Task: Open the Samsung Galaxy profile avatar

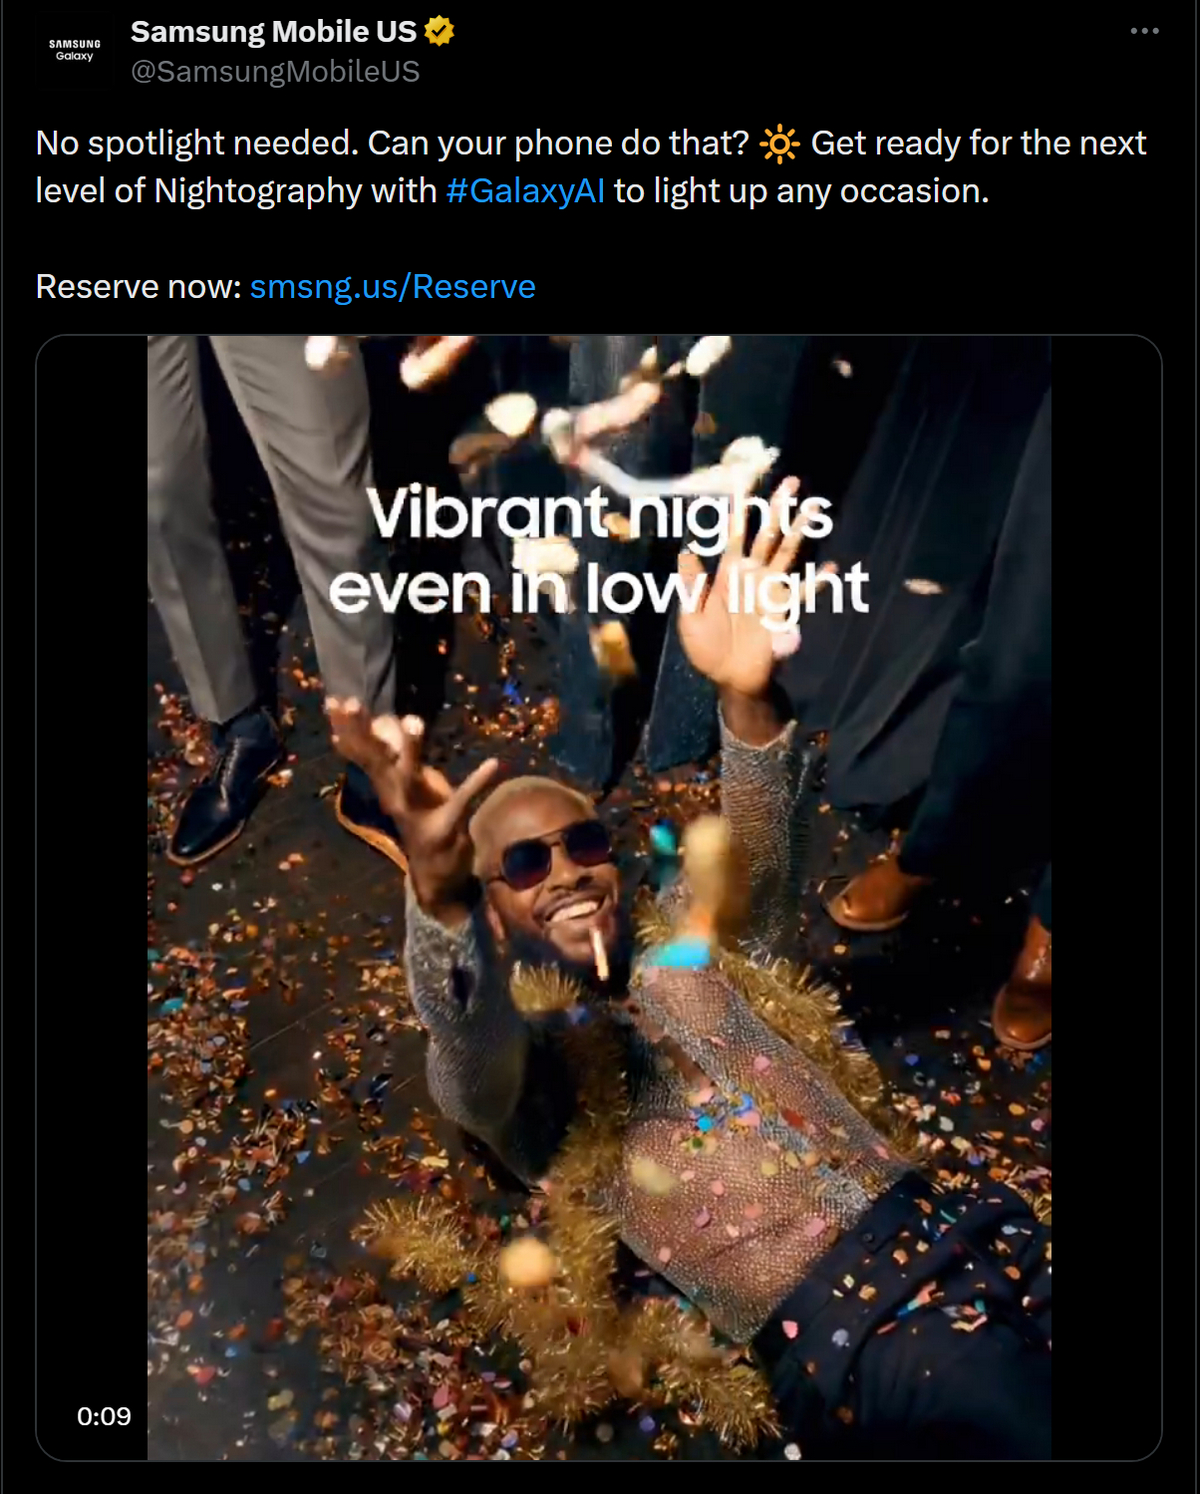Action: 75,51
